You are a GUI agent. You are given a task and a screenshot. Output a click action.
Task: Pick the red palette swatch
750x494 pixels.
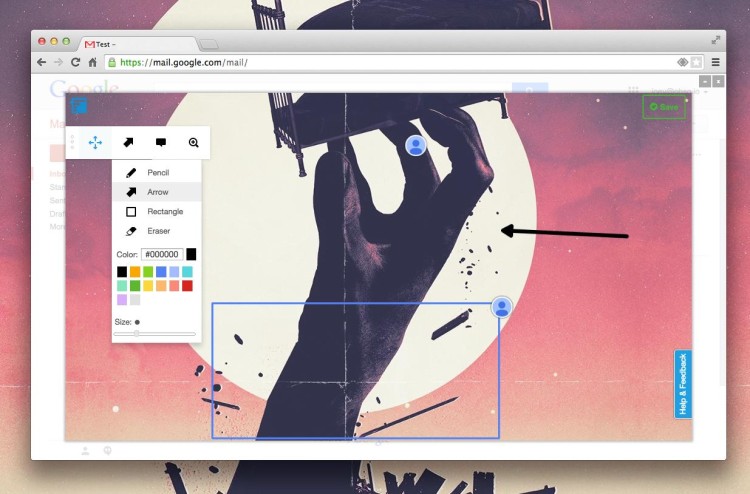coord(188,286)
